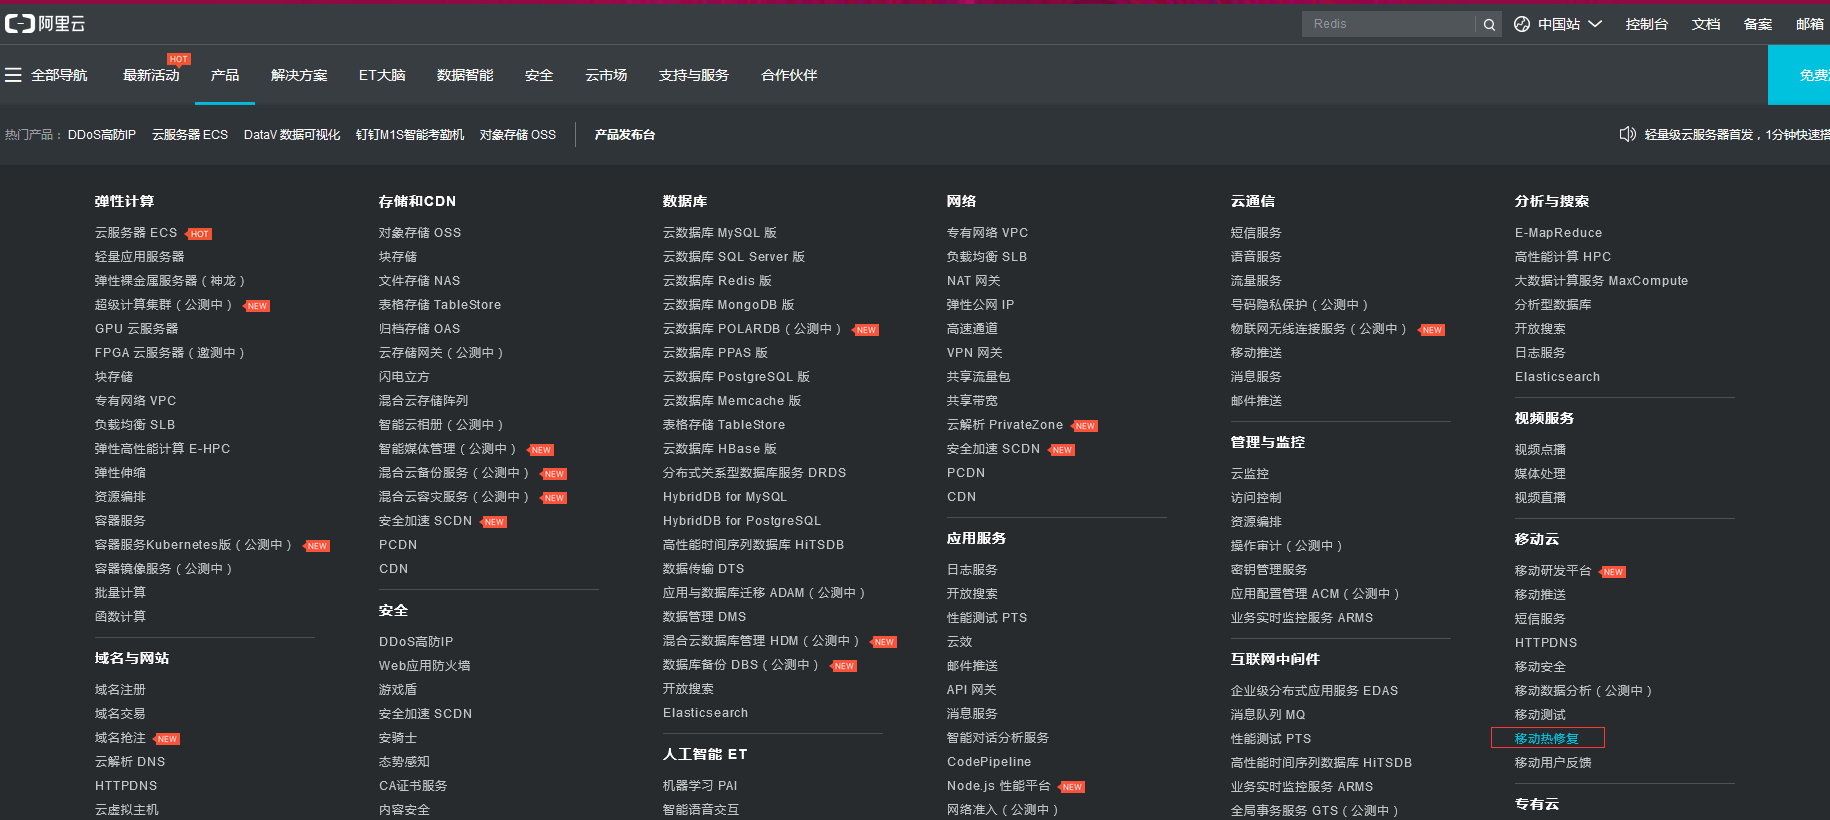1830x820 pixels.
Task: Open E-MapReduce link
Action: [x=1559, y=233]
